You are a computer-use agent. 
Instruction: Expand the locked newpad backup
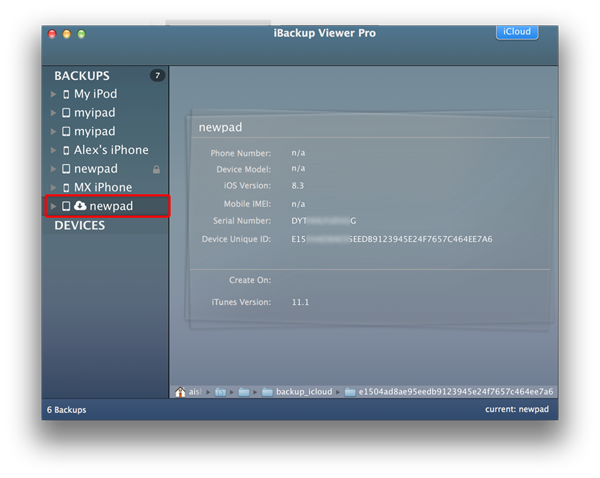54,169
